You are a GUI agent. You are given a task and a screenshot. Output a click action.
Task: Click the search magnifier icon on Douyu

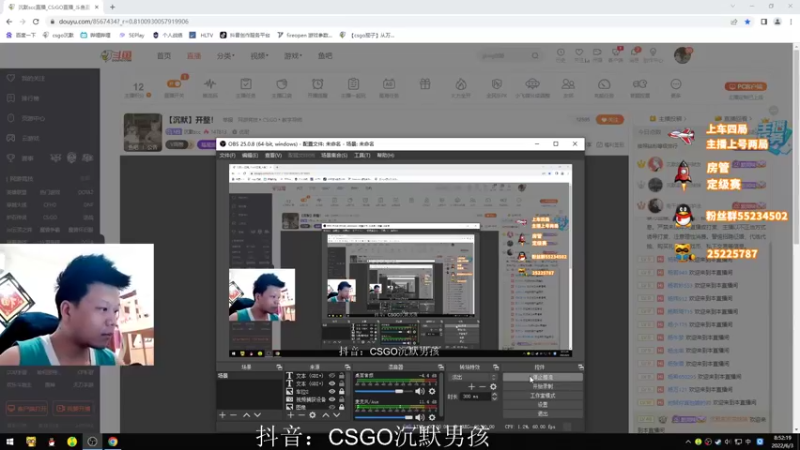(535, 56)
